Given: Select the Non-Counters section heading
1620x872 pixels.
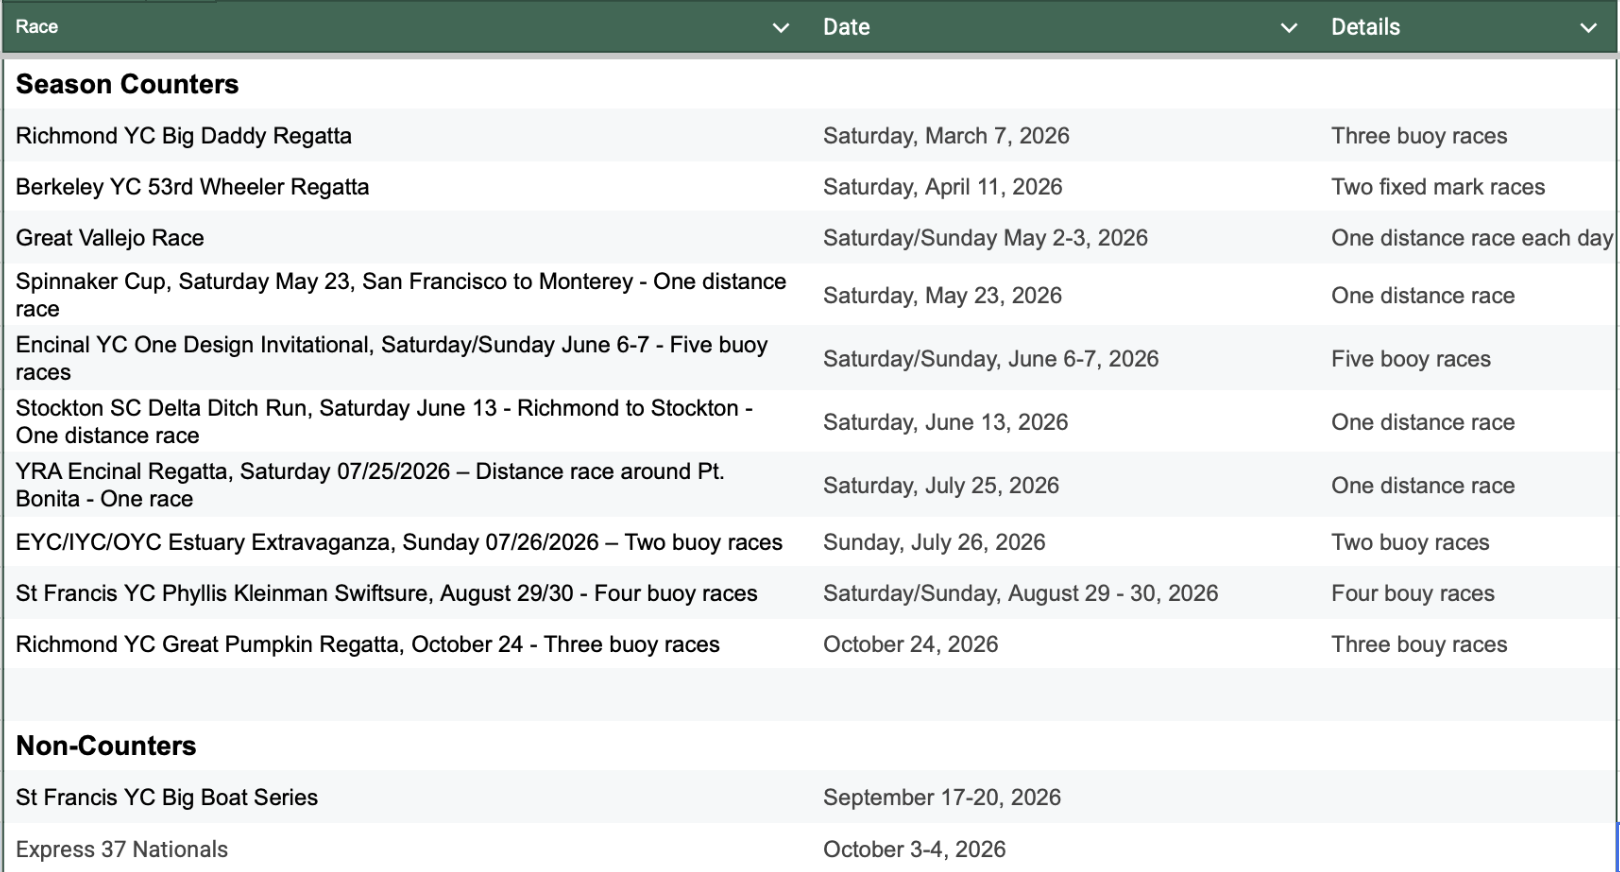Looking at the screenshot, I should pos(106,746).
